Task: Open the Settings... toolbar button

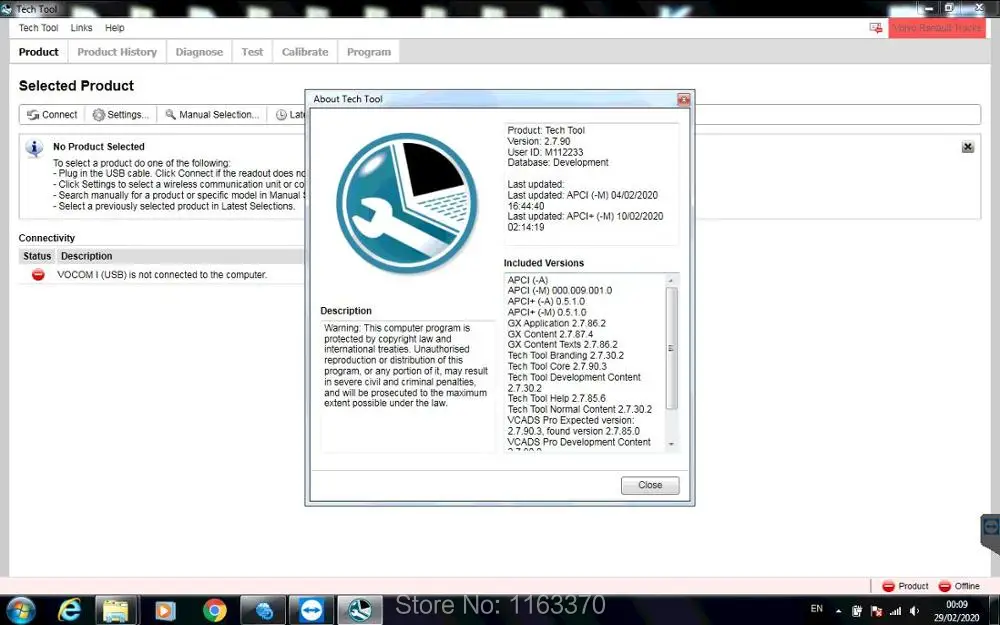Action: (121, 115)
